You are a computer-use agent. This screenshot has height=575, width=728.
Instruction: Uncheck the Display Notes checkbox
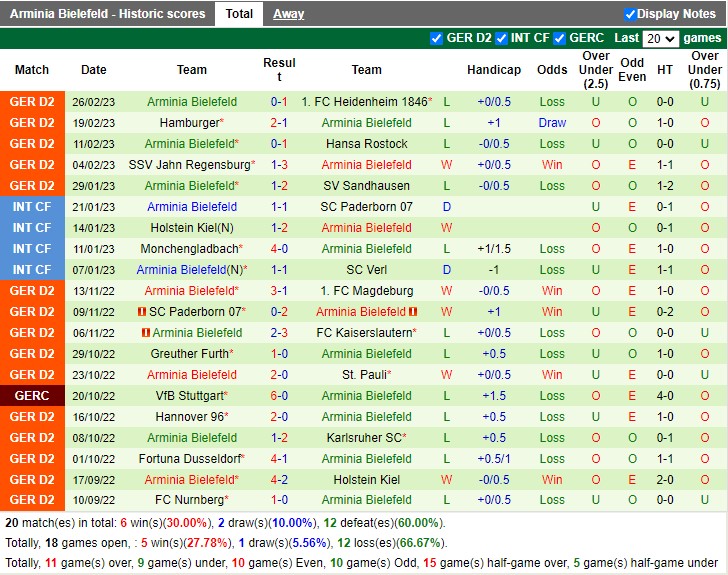click(630, 14)
